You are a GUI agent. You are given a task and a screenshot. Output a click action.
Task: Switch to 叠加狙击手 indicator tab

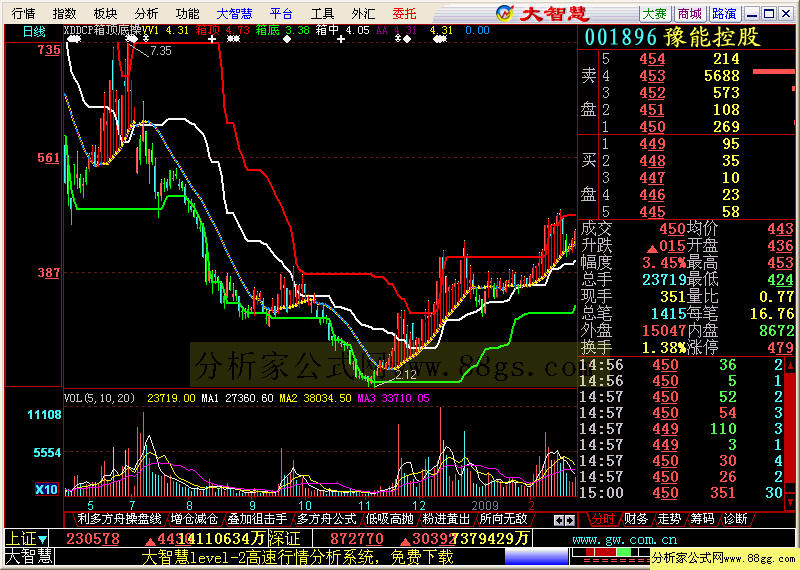click(x=257, y=519)
